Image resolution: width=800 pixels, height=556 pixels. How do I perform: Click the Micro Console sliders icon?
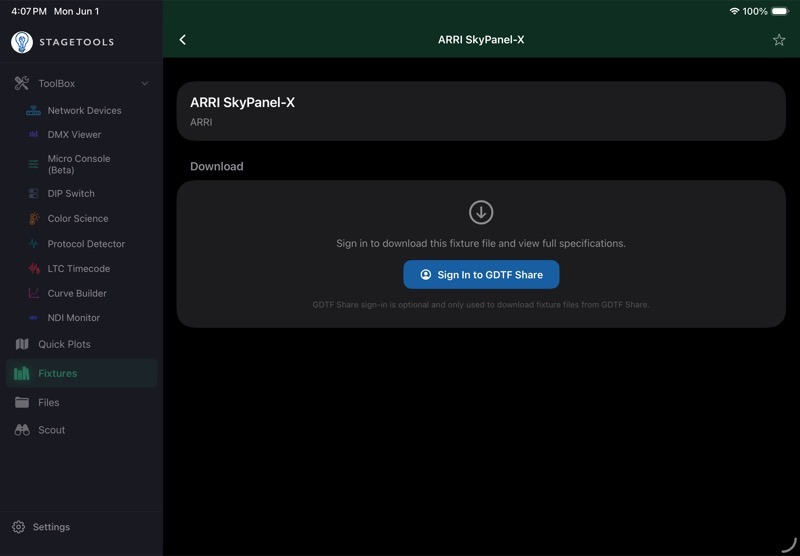point(33,164)
